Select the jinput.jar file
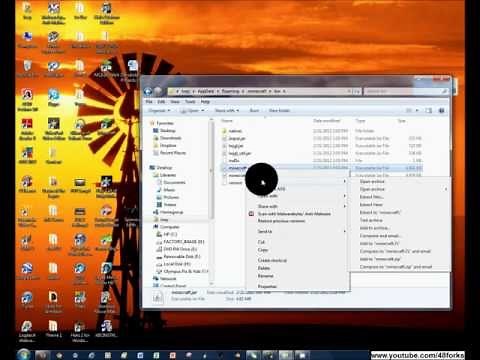 point(237,138)
